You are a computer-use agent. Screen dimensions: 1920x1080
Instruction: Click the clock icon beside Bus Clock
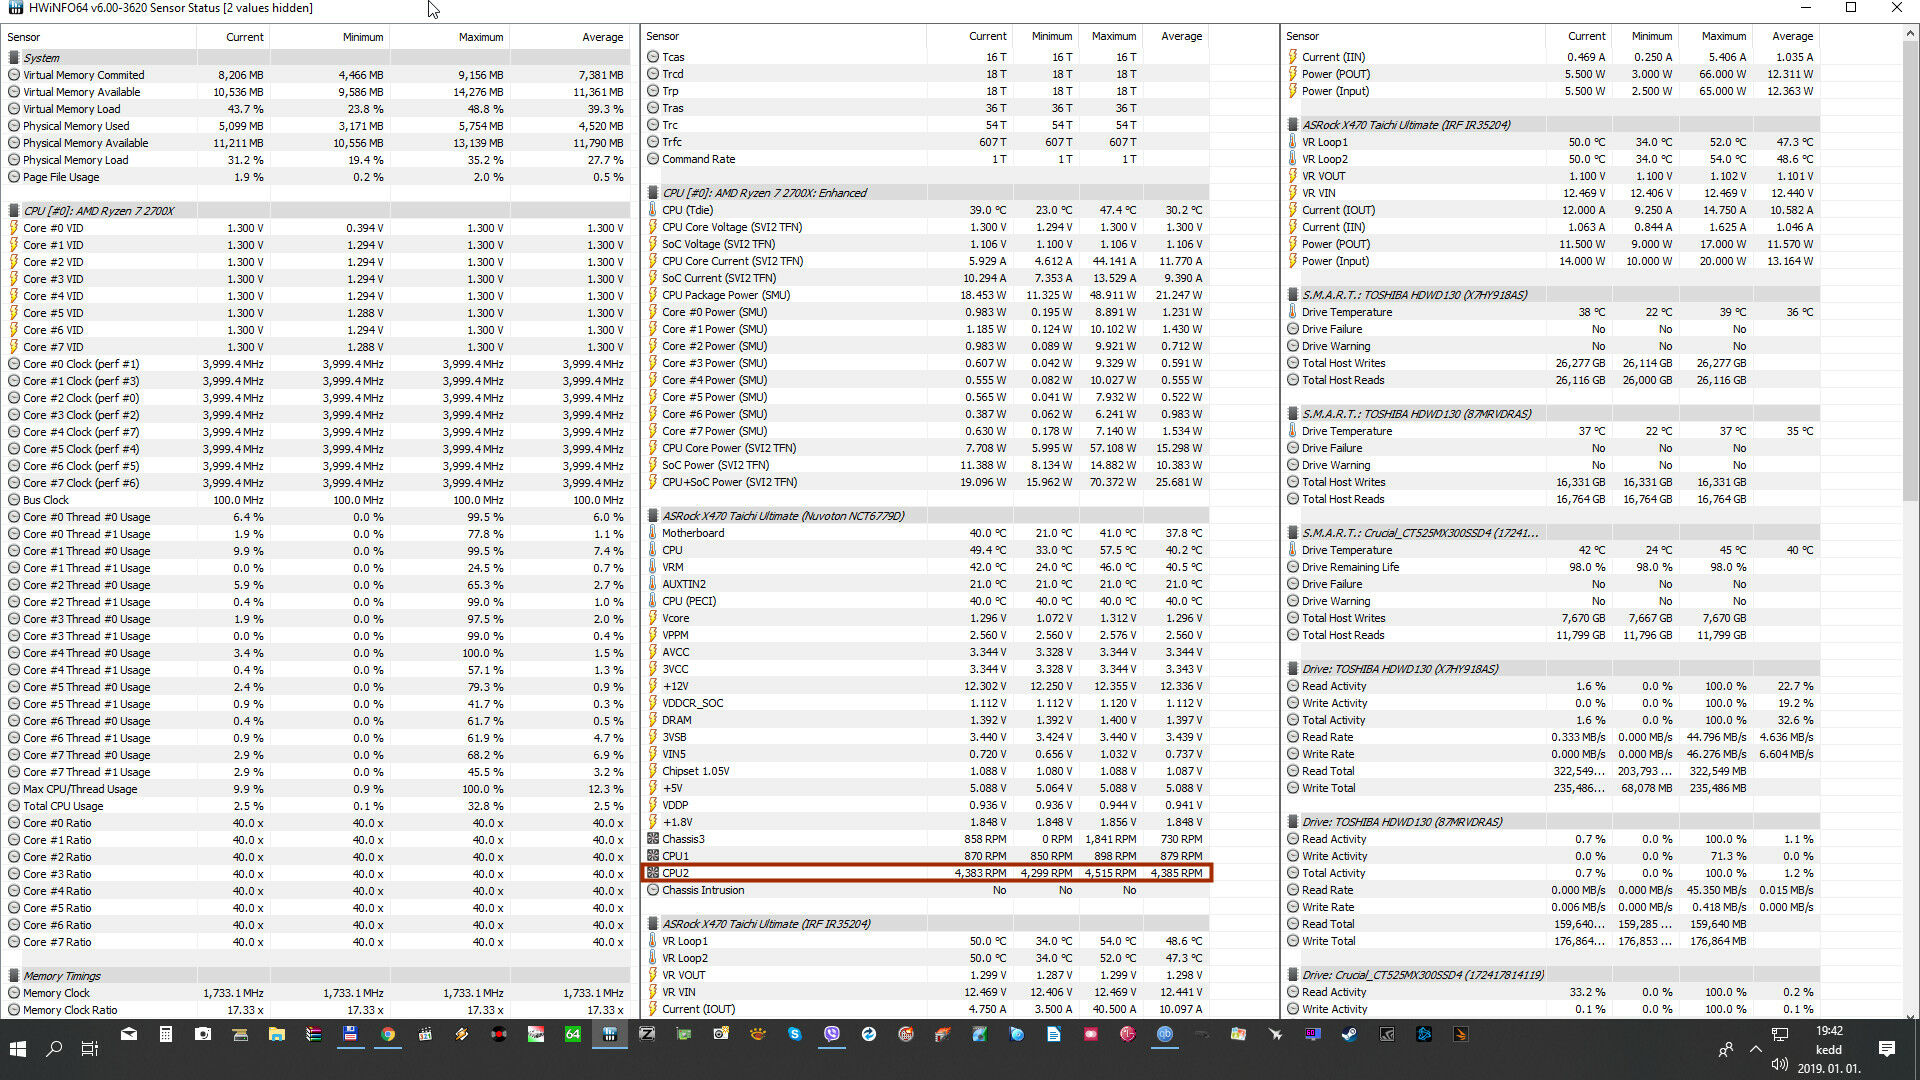click(x=14, y=500)
